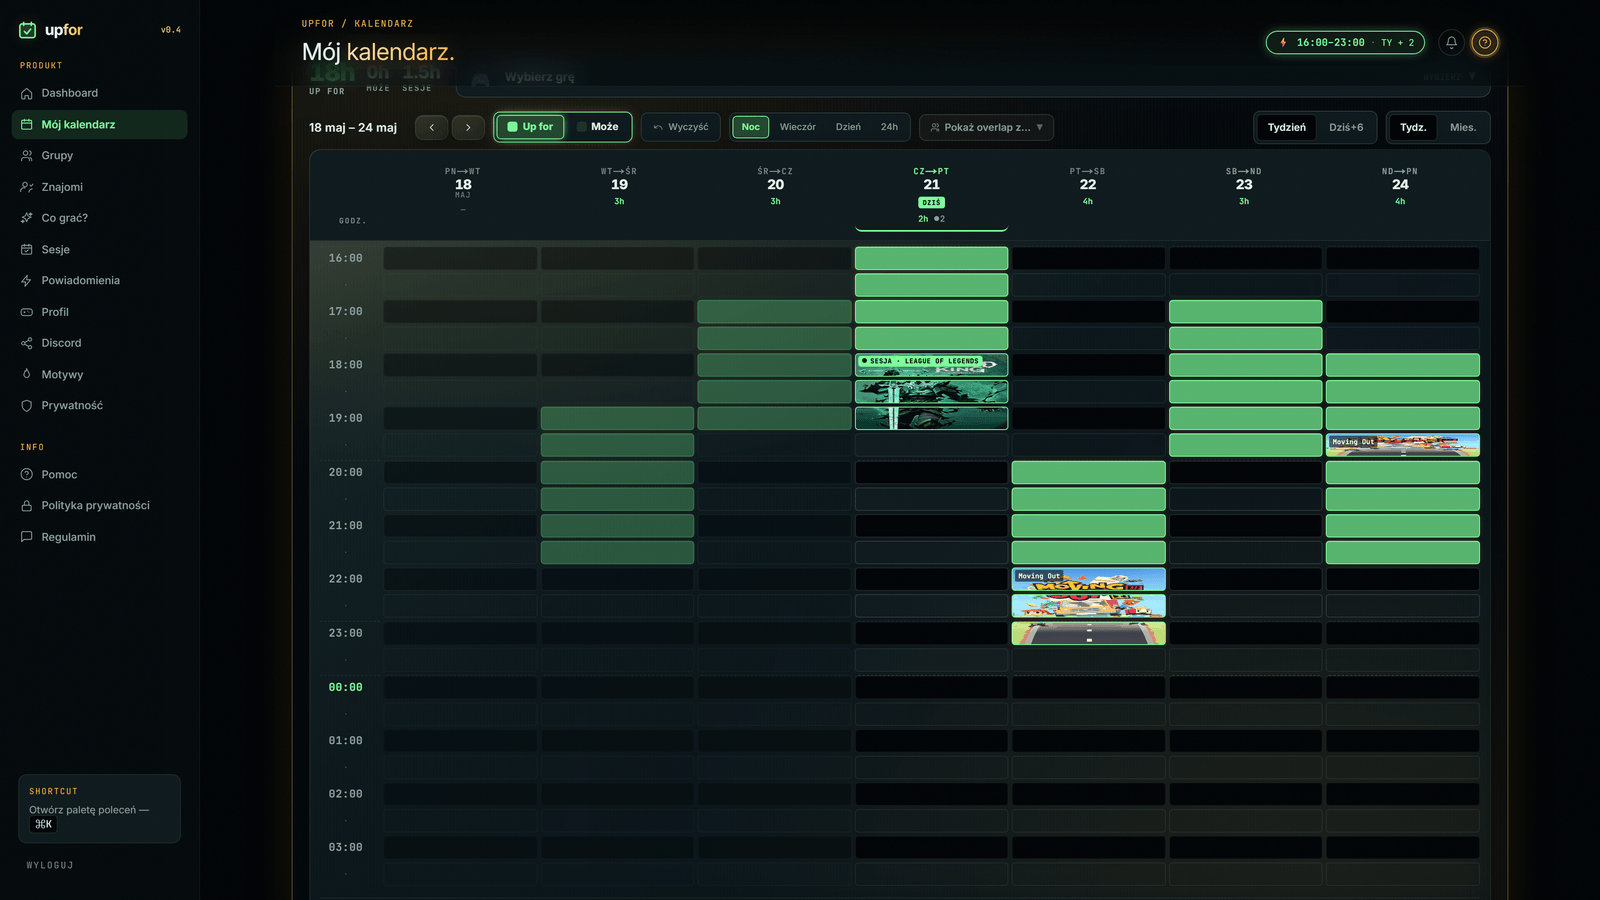Open the League of Legends session block
This screenshot has height=900, width=1600.
point(931,392)
